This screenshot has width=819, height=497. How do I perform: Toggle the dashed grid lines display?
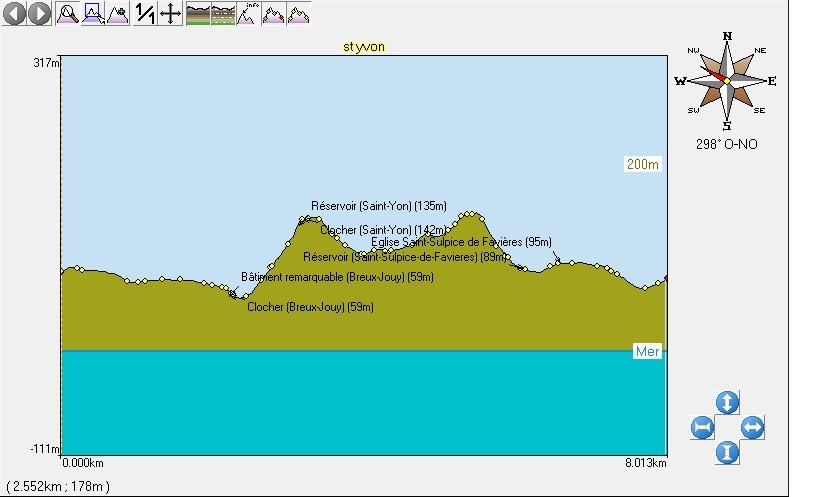pos(222,14)
